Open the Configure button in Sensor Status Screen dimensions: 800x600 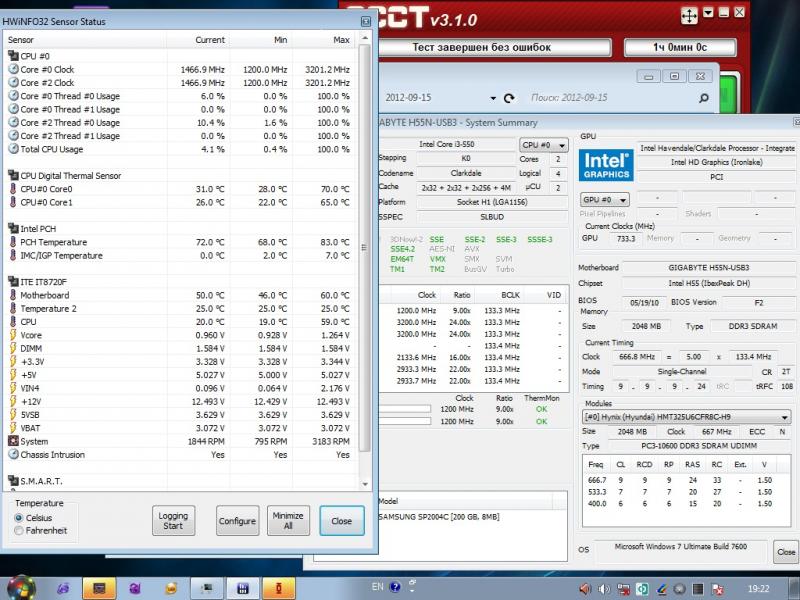point(237,520)
